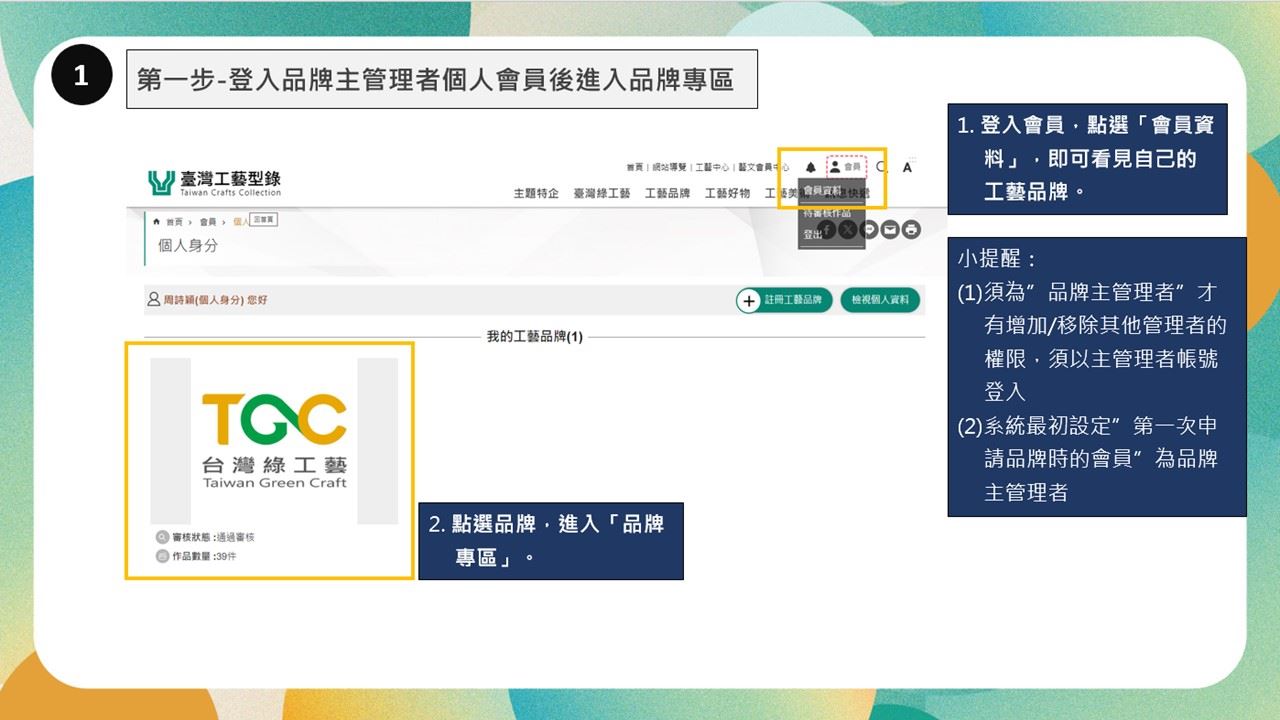The image size is (1280, 720).
Task: Select 會員資料 in the member dropdown
Action: (821, 191)
